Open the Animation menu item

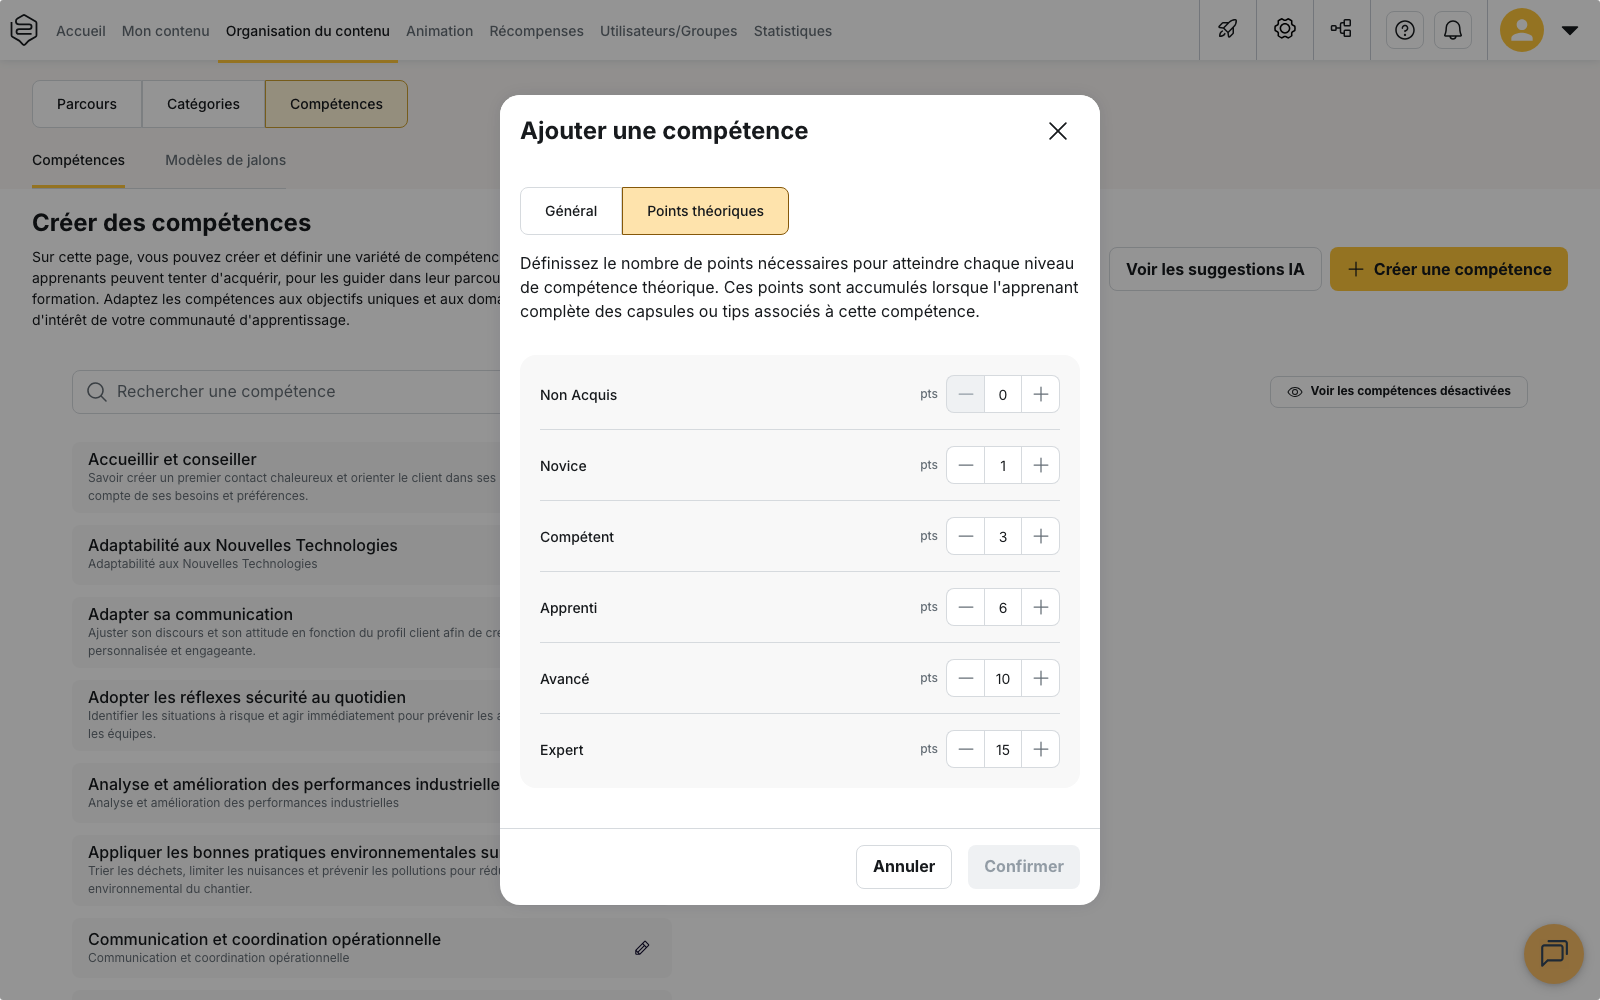(439, 31)
